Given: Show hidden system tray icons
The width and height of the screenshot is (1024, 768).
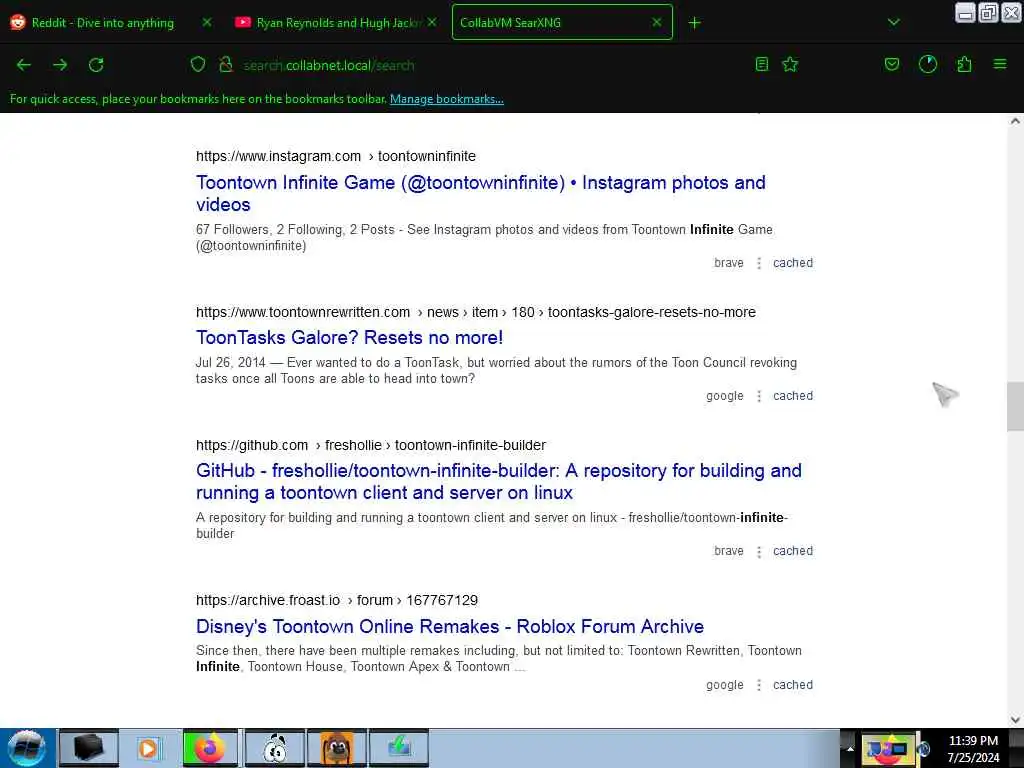Looking at the screenshot, I should click(850, 749).
